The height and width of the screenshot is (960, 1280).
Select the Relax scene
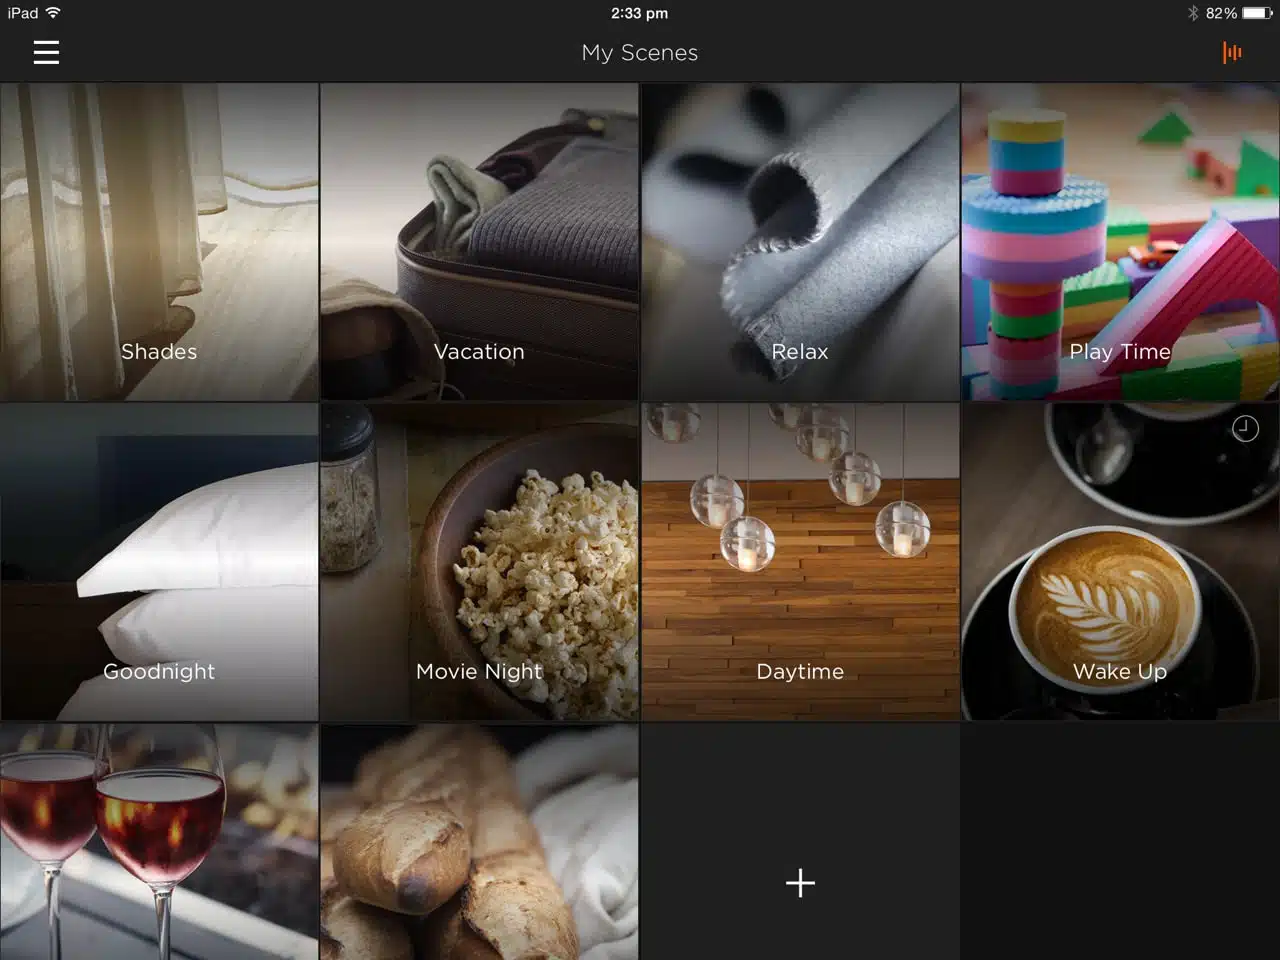click(800, 242)
